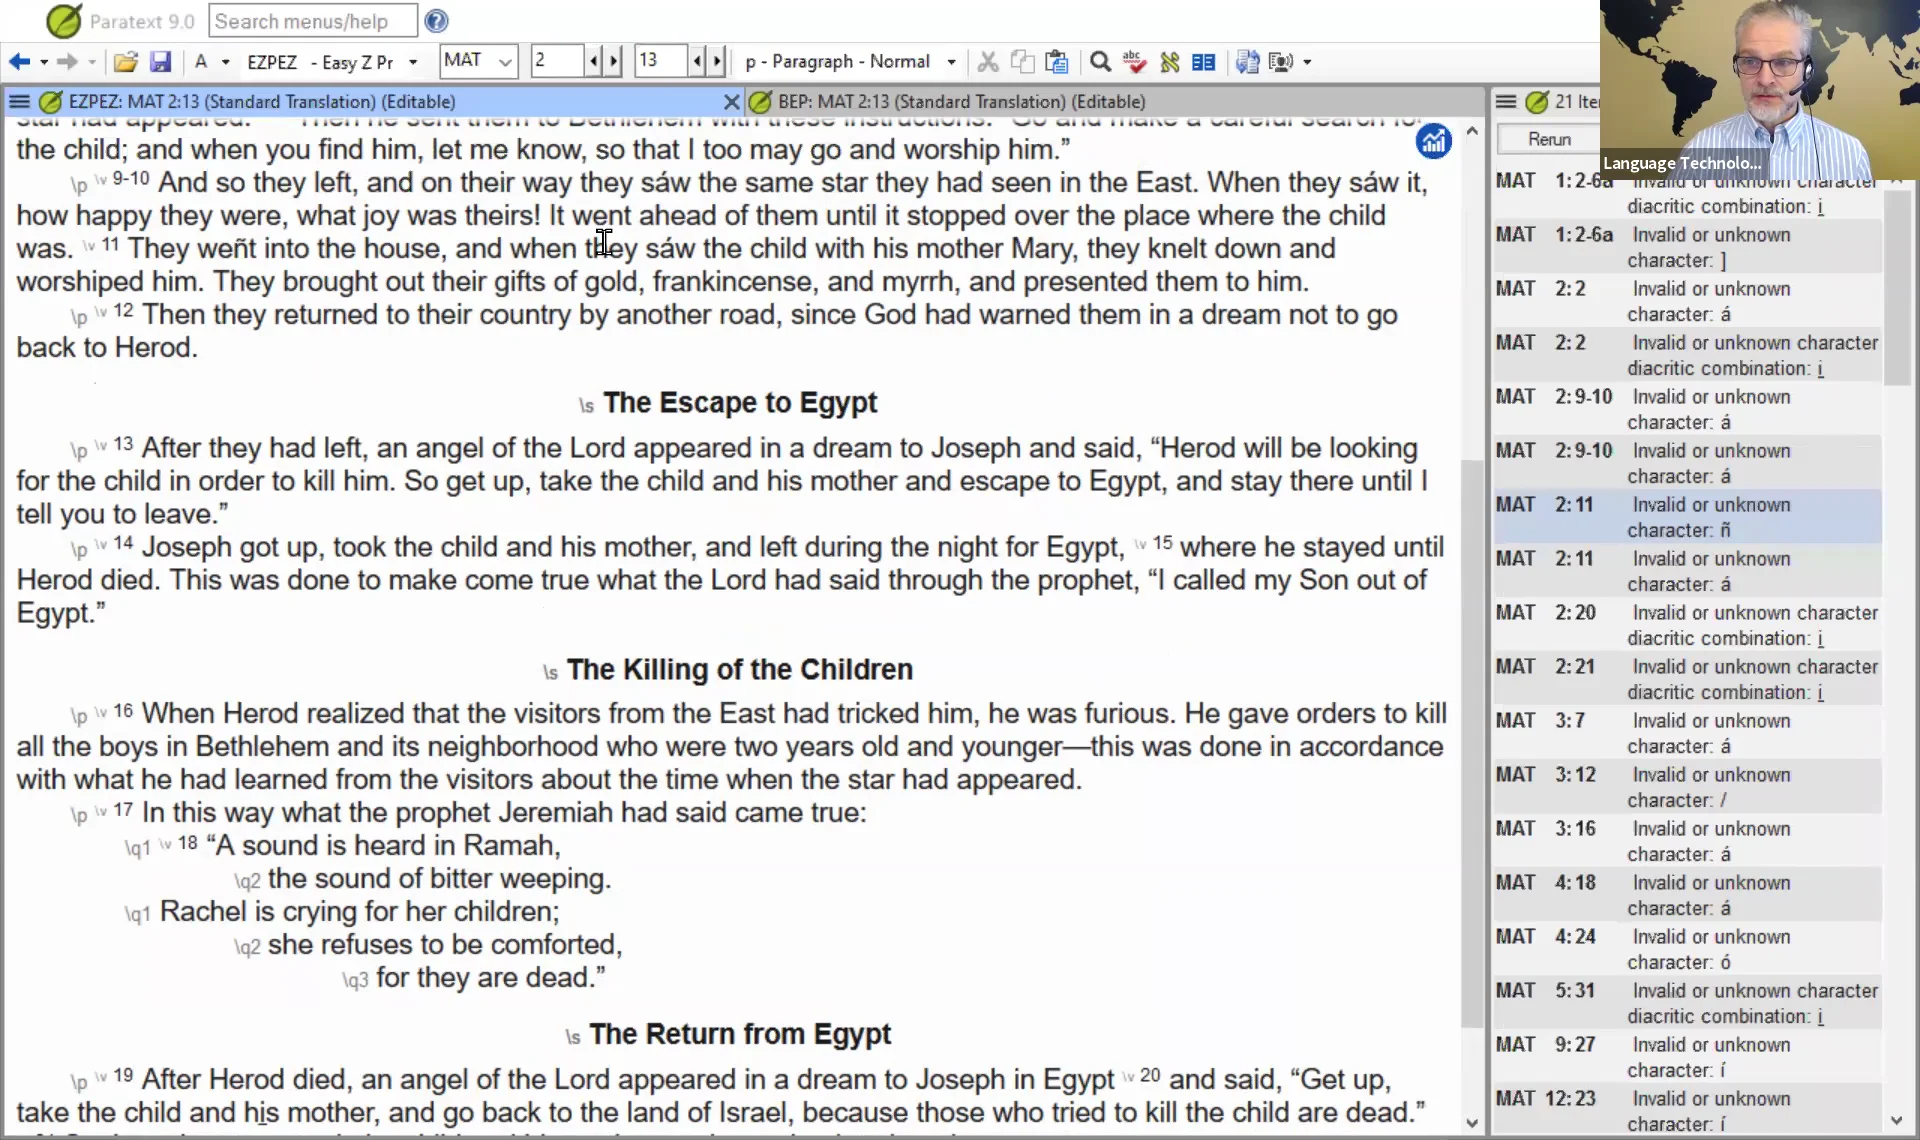This screenshot has width=1920, height=1140.
Task: Click the Search menus/help field
Action: tap(312, 21)
